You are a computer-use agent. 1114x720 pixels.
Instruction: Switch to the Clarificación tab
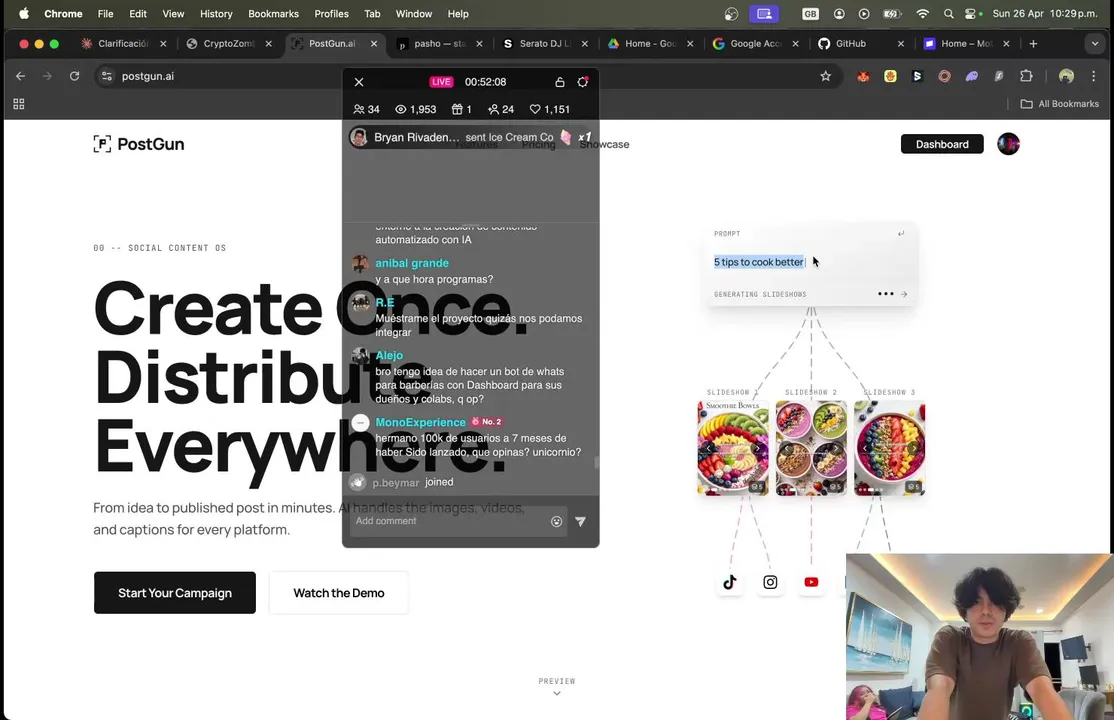pos(121,43)
